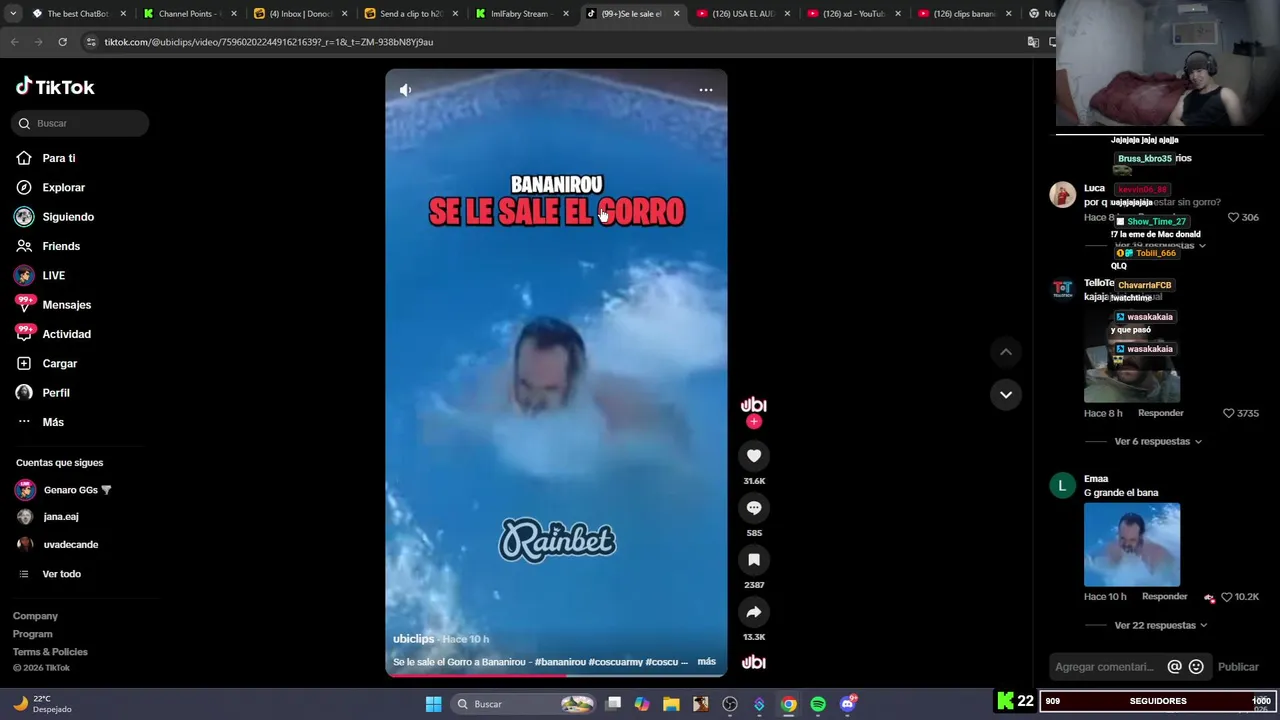Go to previous video with up arrow
1280x720 pixels.
(1006, 352)
